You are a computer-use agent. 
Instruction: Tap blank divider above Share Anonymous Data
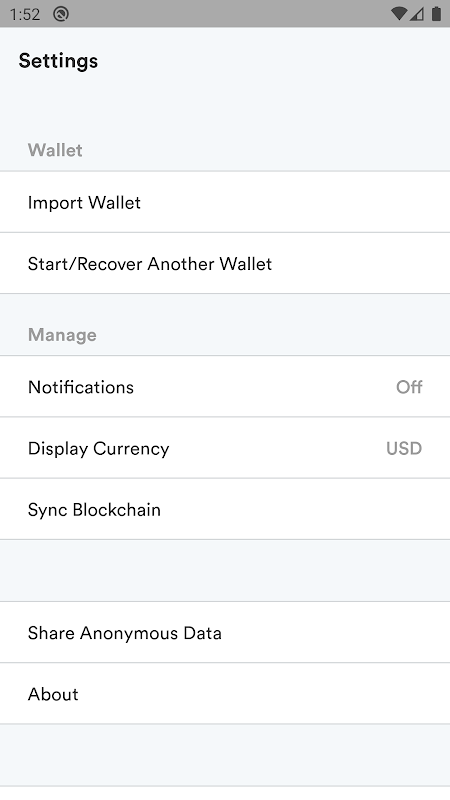pos(225,570)
